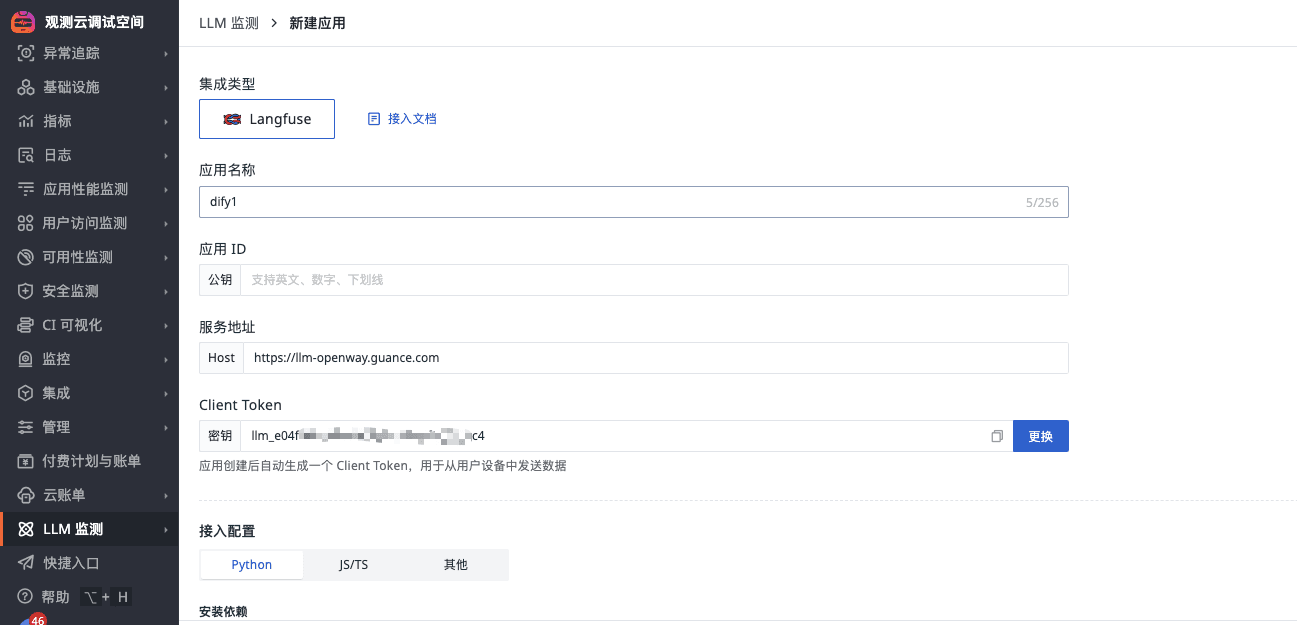
Task: Select the Python configuration tab
Action: (252, 565)
